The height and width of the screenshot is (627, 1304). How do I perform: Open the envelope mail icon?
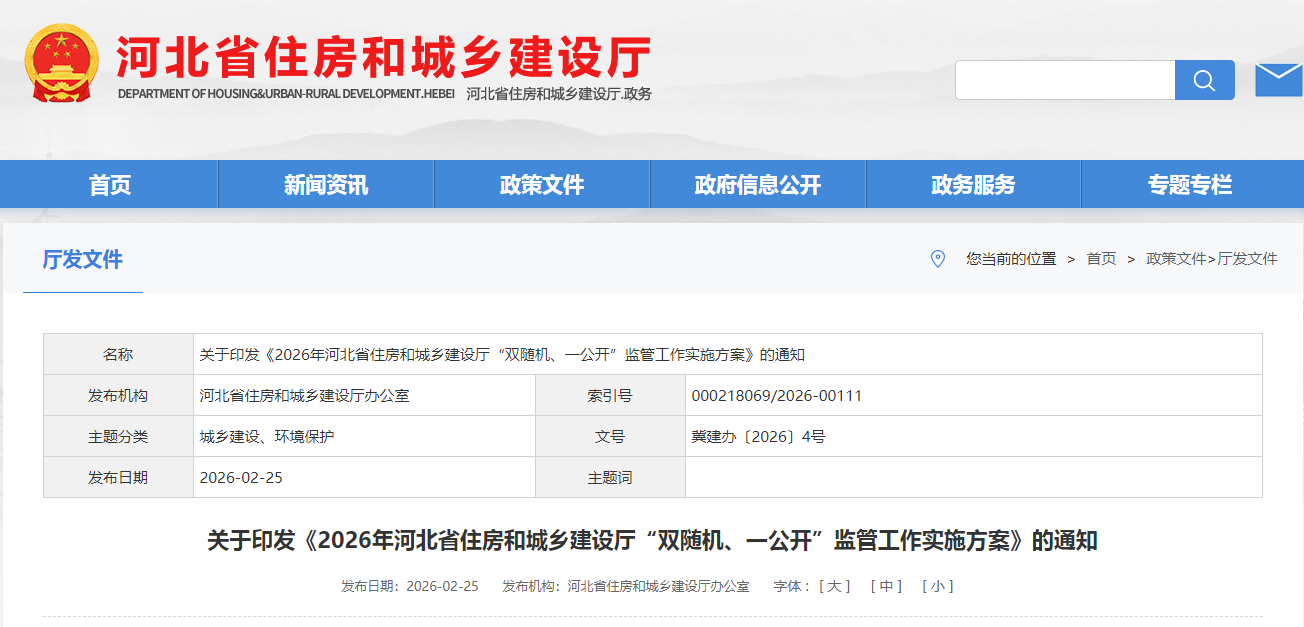[x=1278, y=80]
